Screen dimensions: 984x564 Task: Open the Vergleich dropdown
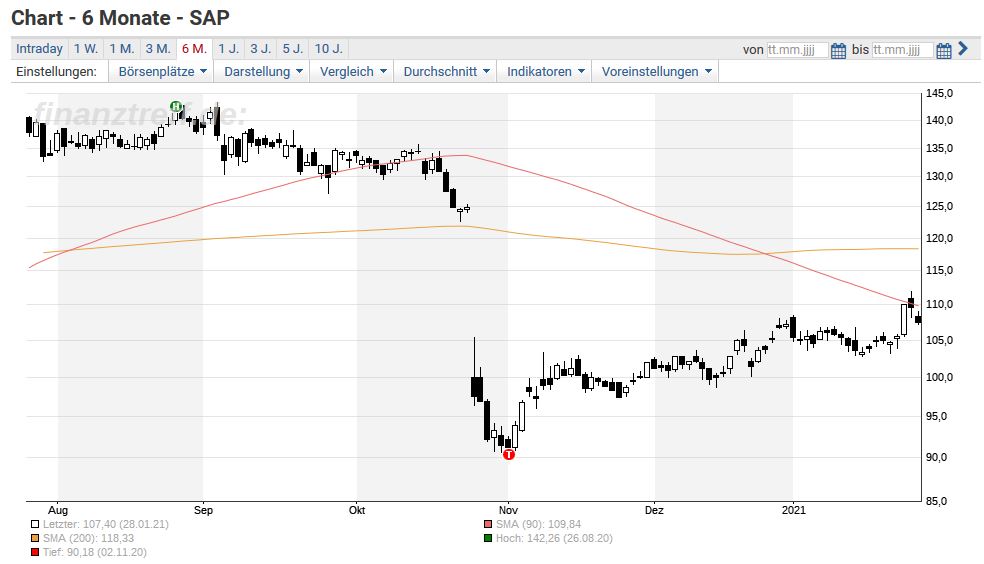click(353, 72)
